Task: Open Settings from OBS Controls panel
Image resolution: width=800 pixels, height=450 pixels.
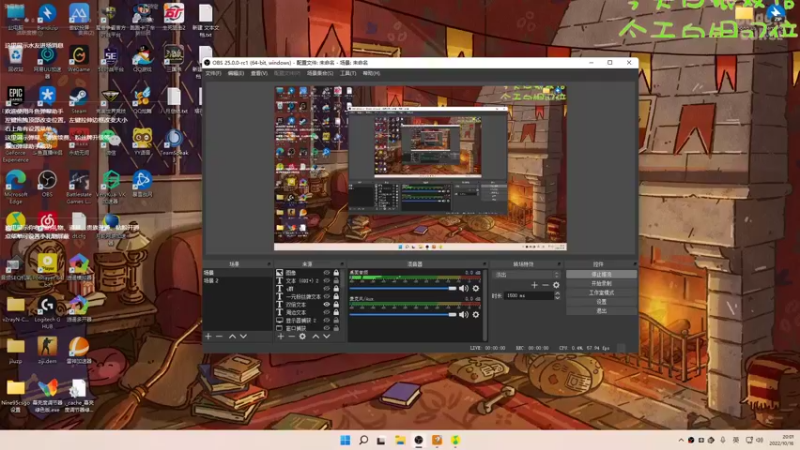Action: 602,302
